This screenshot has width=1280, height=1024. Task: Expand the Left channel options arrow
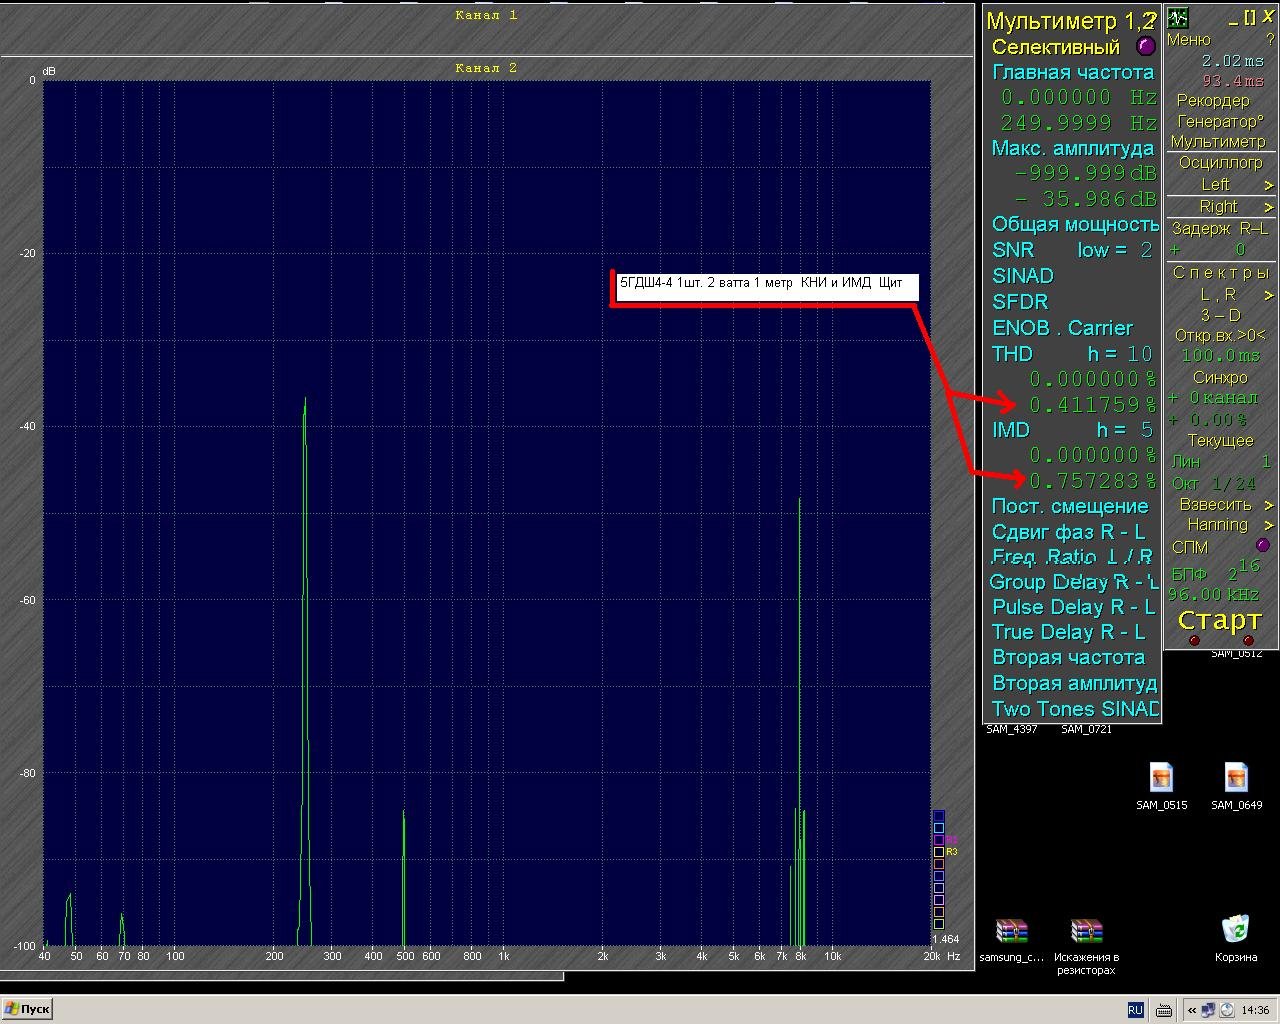coord(1269,185)
